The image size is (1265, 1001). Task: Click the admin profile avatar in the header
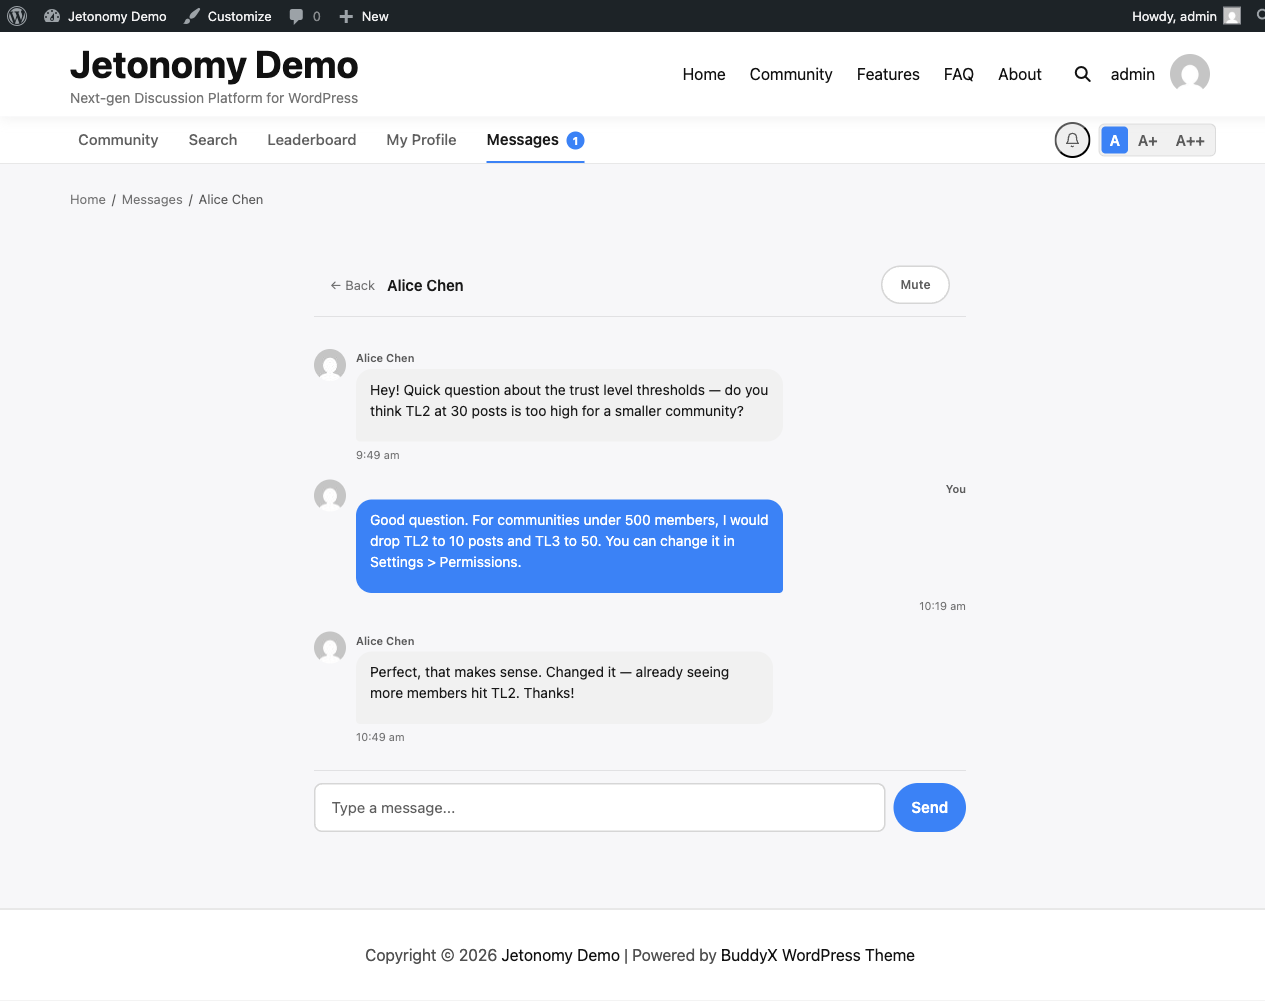(x=1189, y=73)
